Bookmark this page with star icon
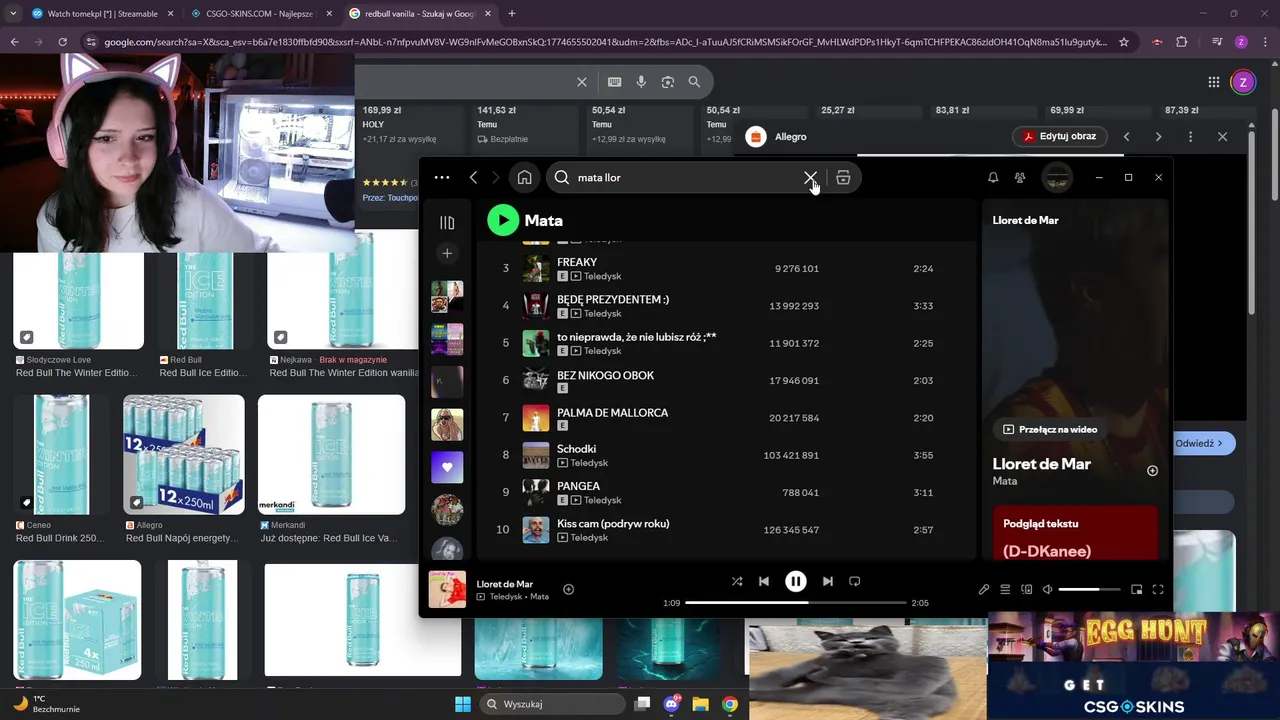This screenshot has height=720, width=1280. coord(1124,42)
